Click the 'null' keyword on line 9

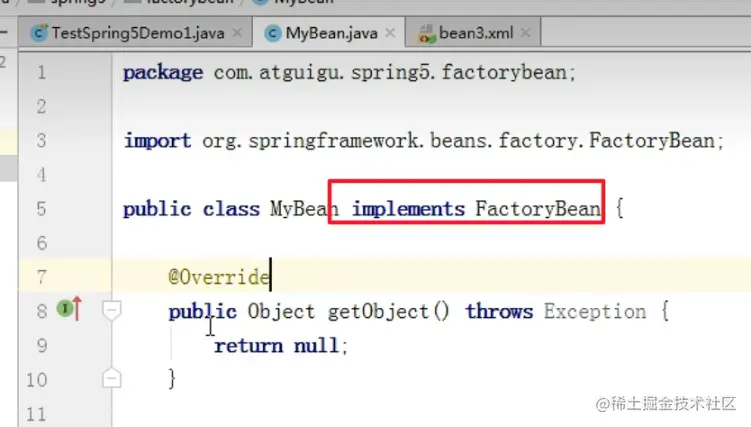point(316,346)
